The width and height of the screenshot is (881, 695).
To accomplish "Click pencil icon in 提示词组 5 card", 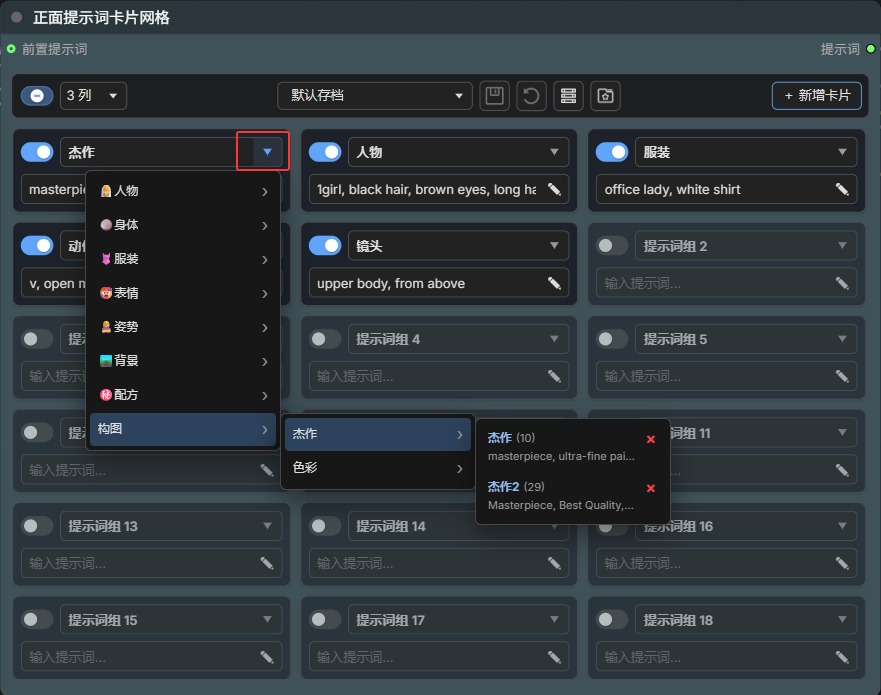I will click(842, 376).
